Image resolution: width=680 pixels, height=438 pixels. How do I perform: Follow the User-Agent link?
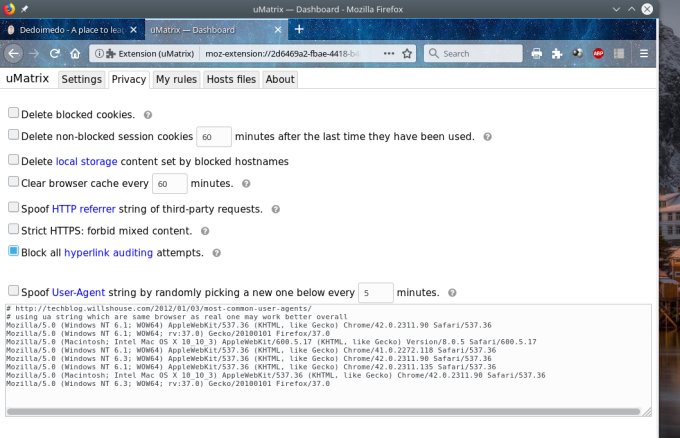tap(78, 293)
